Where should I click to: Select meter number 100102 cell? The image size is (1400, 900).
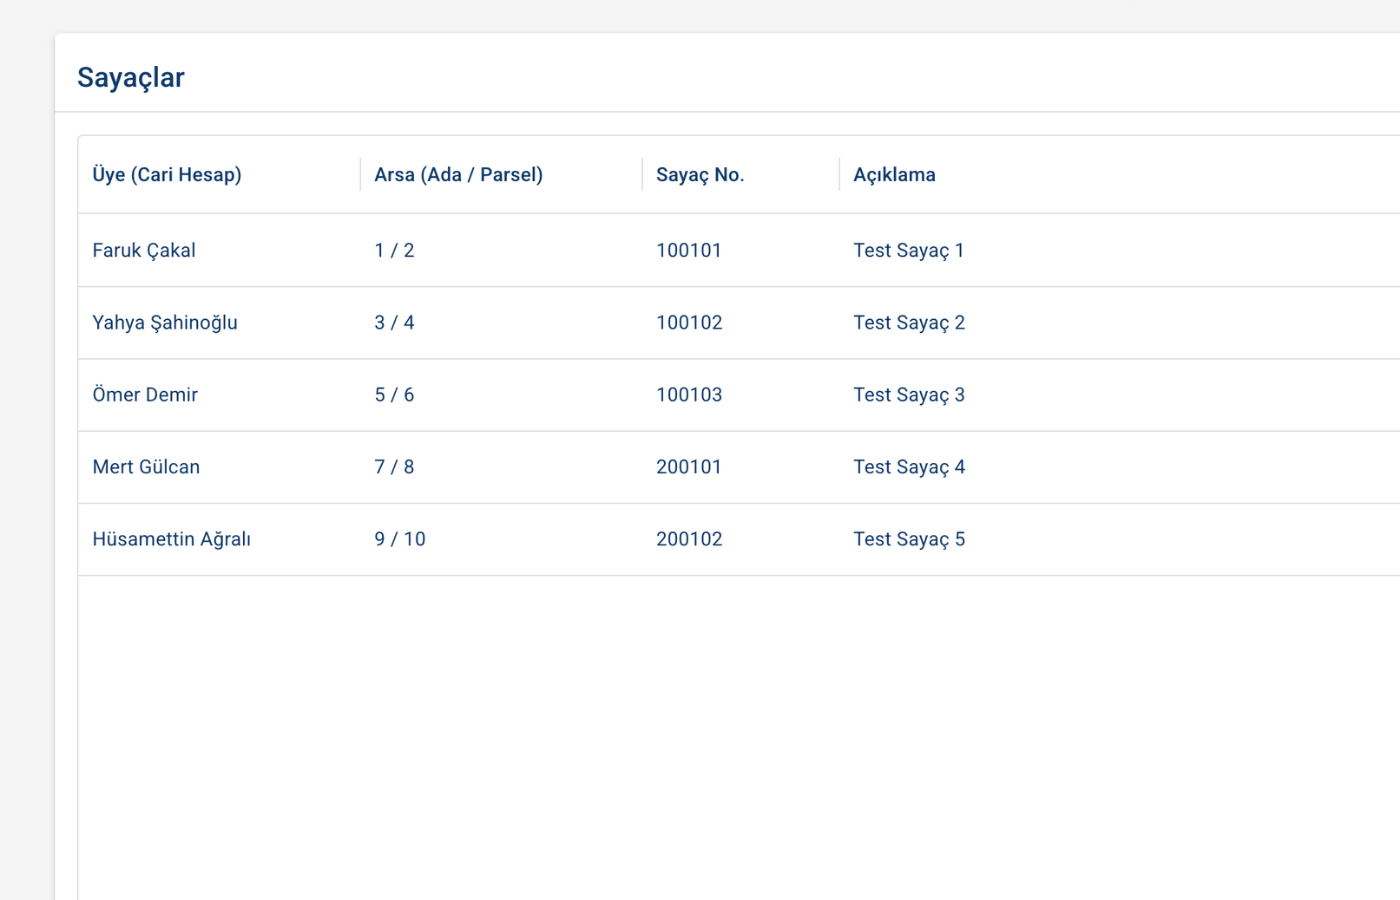click(689, 323)
